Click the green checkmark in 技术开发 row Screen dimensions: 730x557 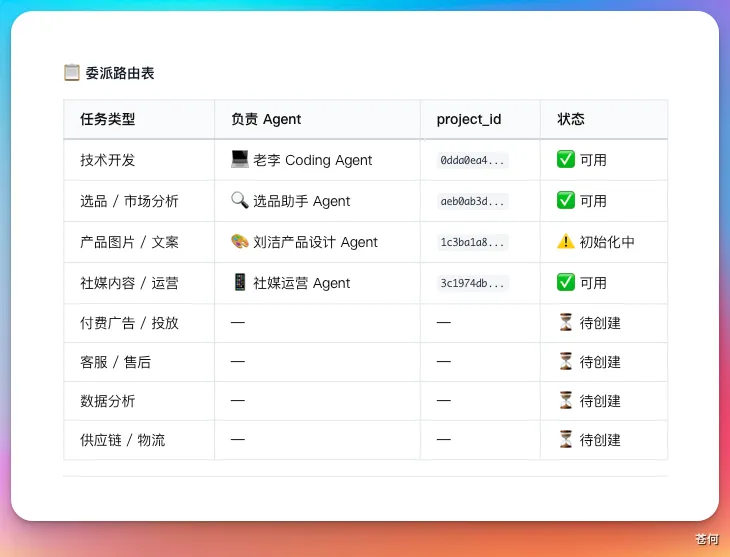tap(566, 159)
